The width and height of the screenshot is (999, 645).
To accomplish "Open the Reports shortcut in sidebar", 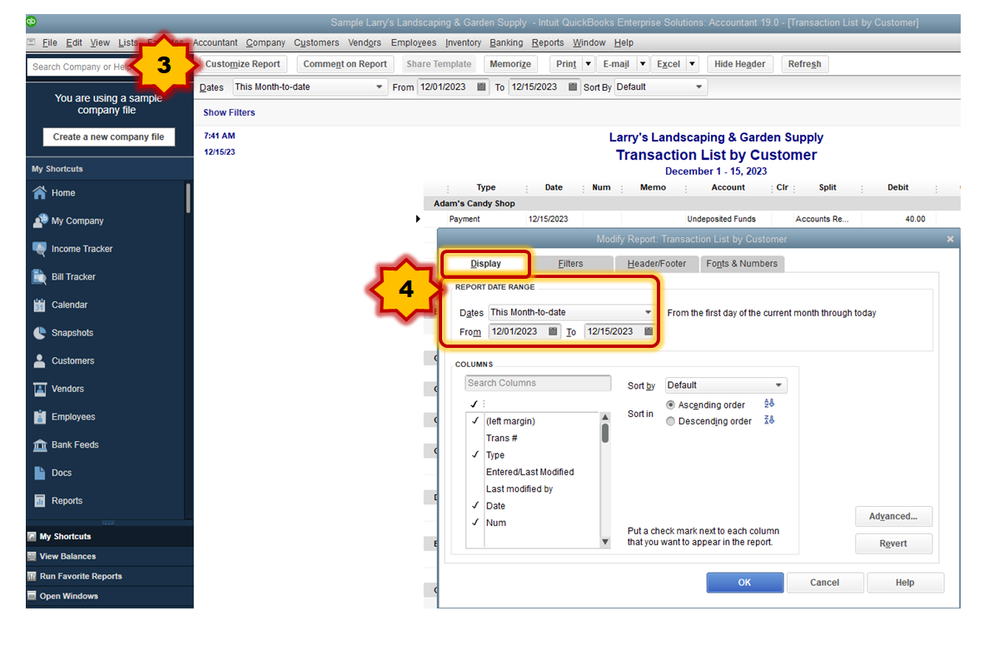I will click(66, 501).
